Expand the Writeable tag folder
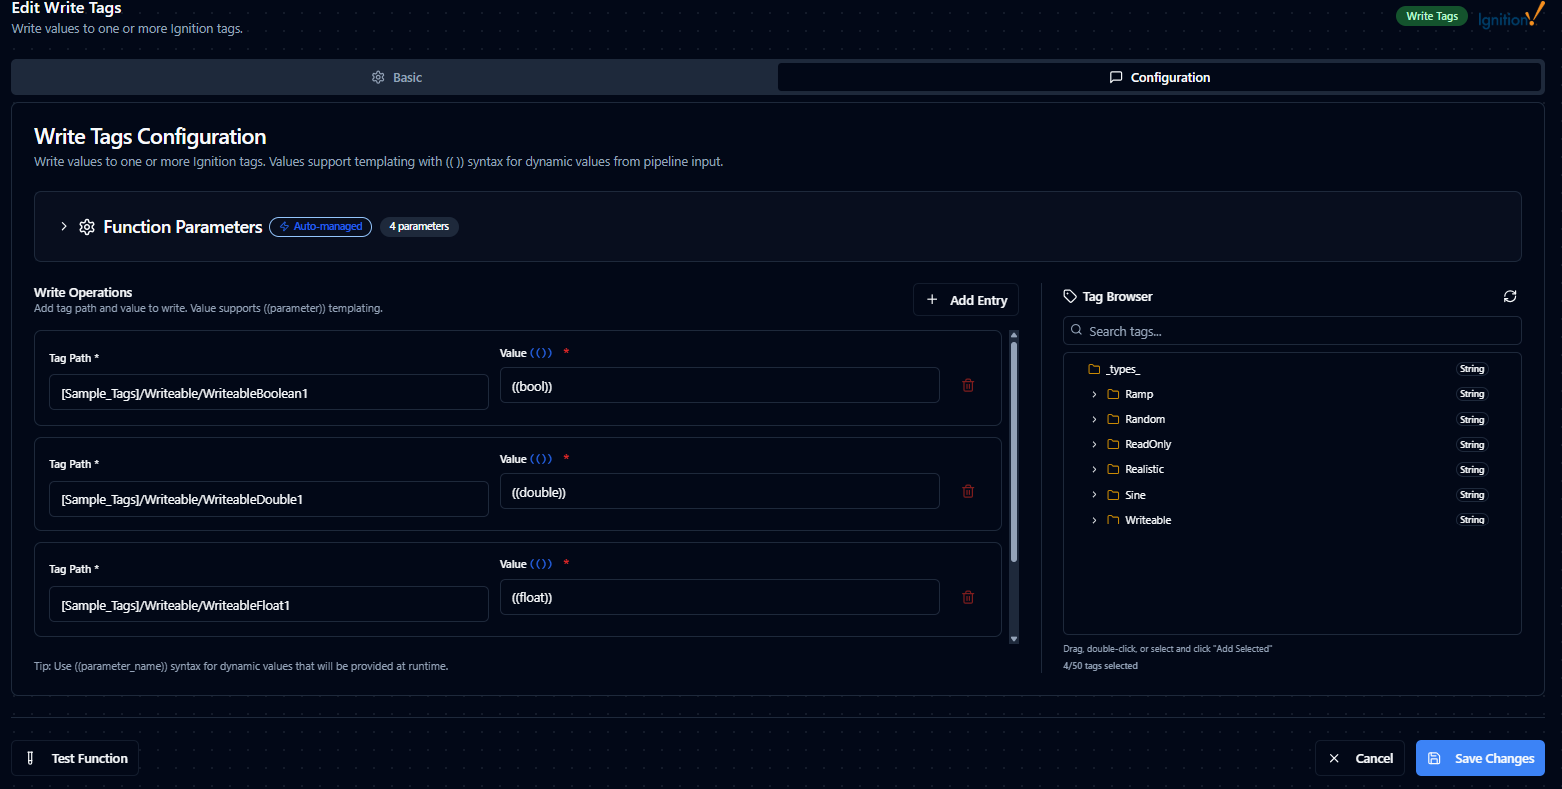Viewport: 1562px width, 789px height. (1094, 521)
